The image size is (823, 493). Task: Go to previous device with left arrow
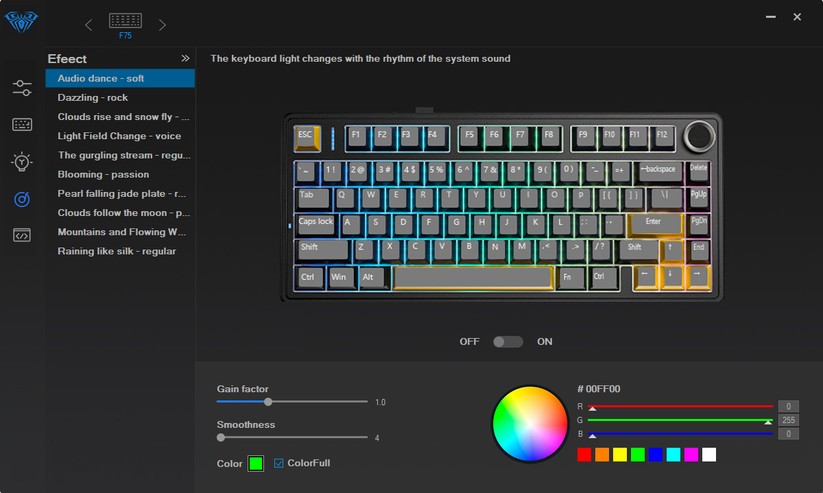[x=88, y=25]
